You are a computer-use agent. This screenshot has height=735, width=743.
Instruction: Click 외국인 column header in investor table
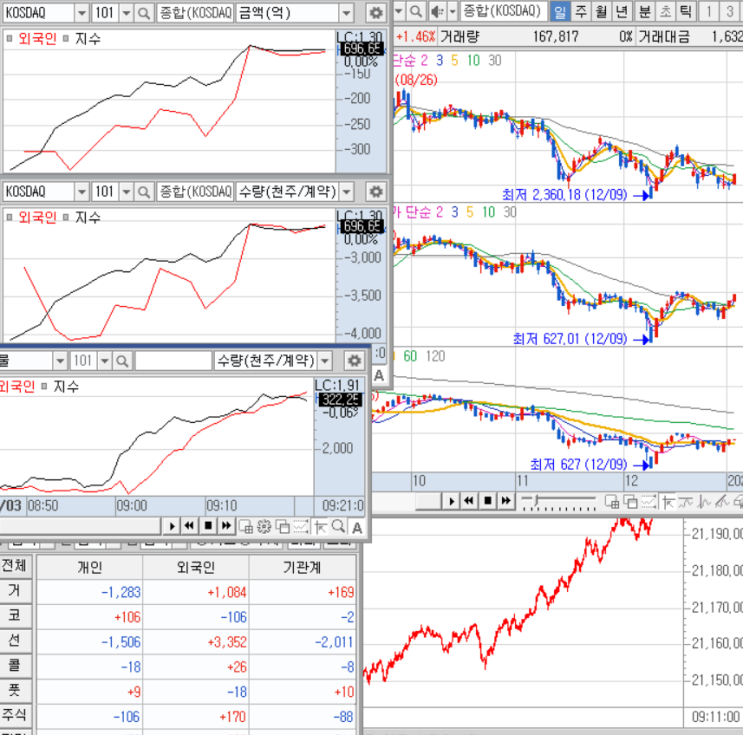pos(196,567)
